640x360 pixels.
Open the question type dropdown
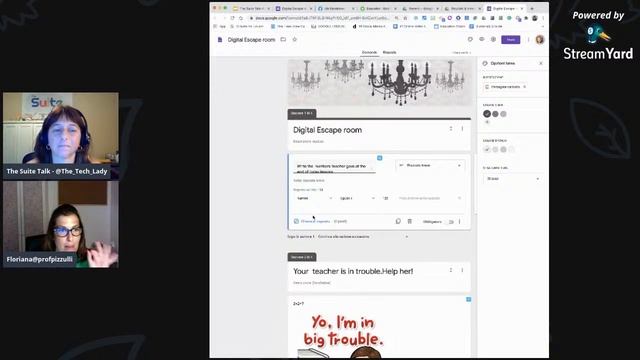coord(430,165)
